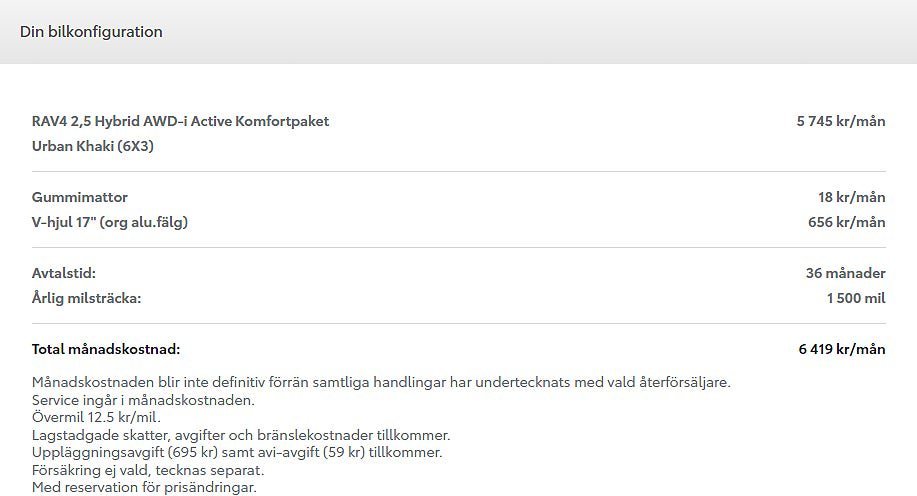Click the 656 kr/mån wheel price

(846, 223)
